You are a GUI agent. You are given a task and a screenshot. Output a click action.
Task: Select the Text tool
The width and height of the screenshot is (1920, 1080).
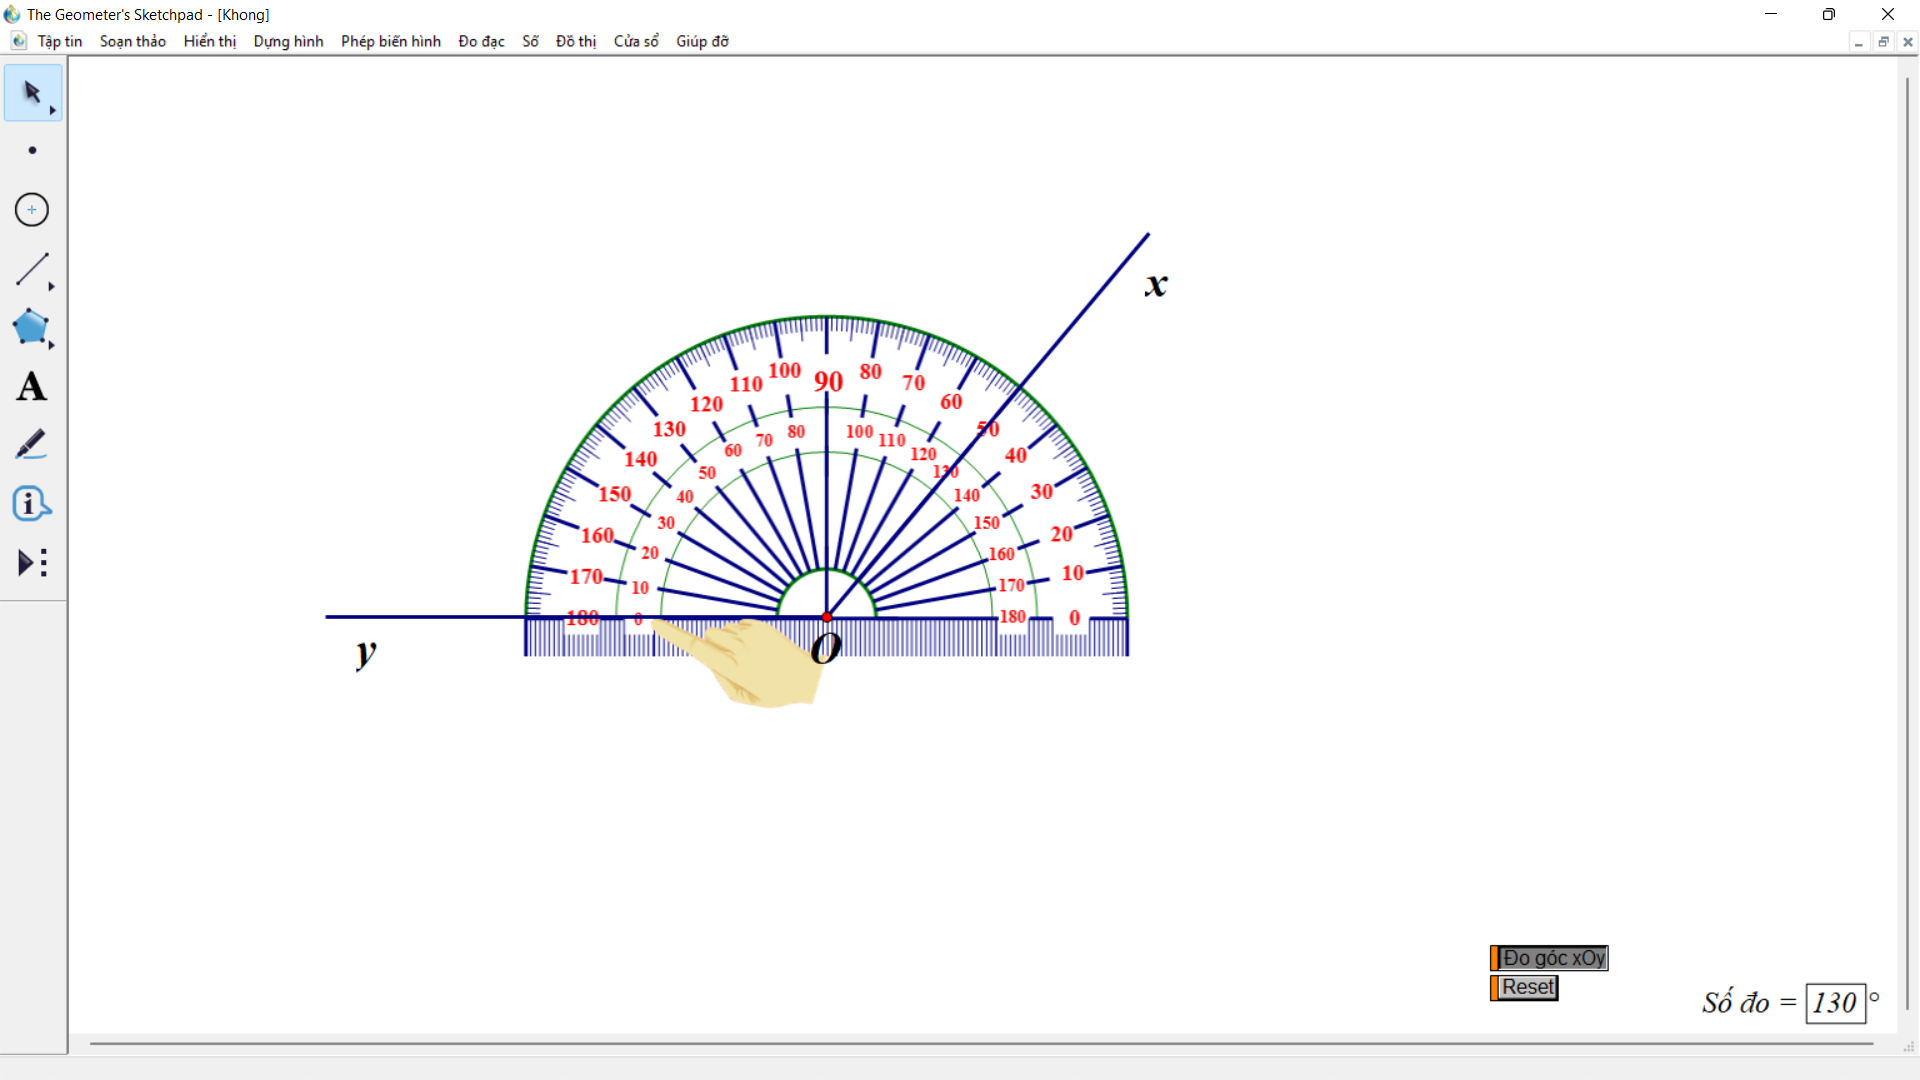[x=31, y=386]
